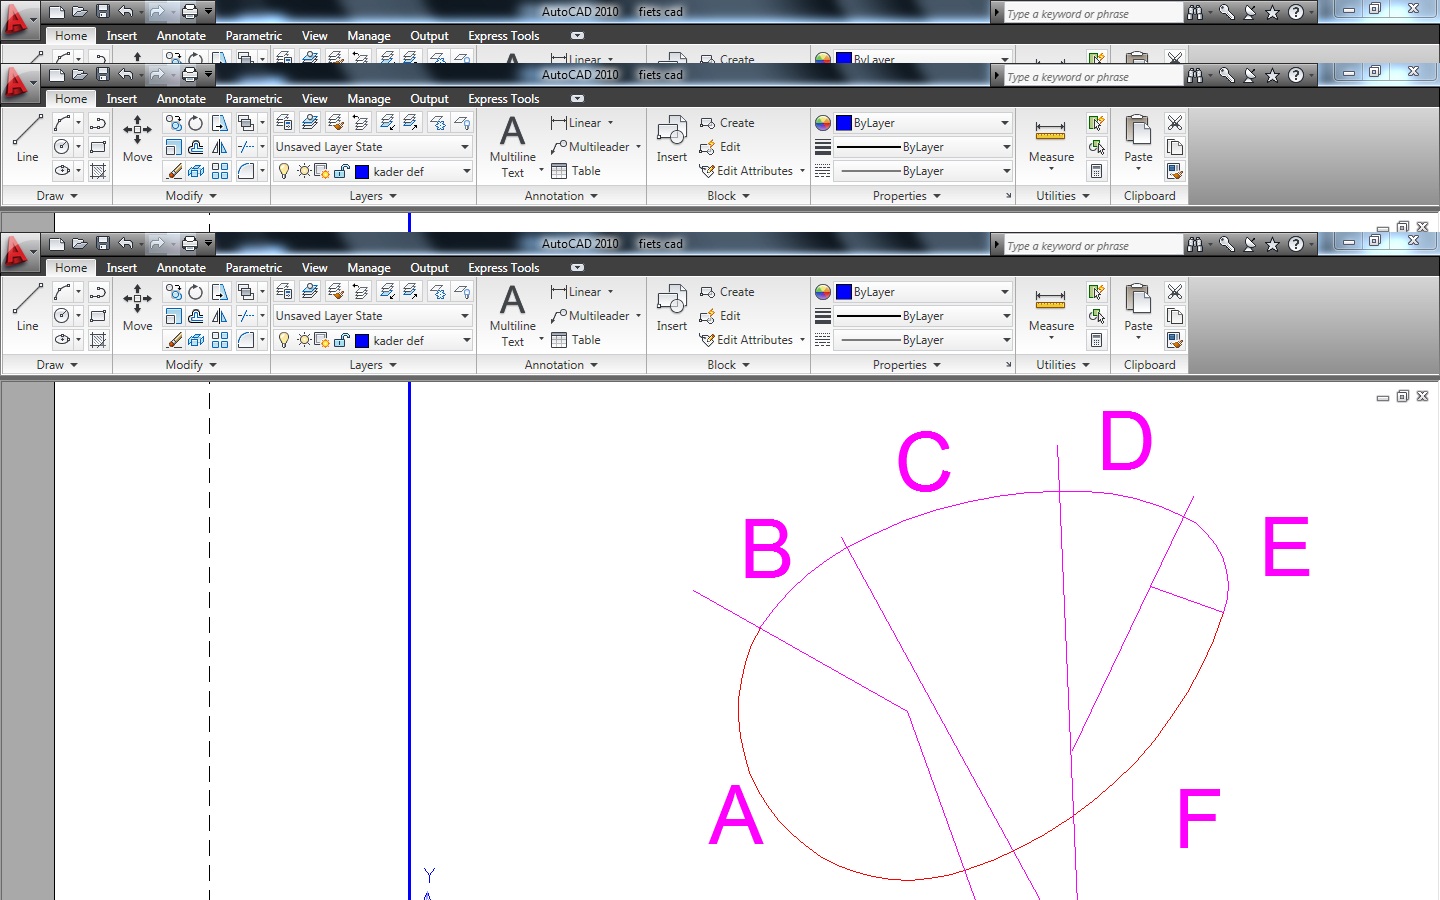
Task: Toggle the kader def layer lightbulb in lowest ribbon
Action: point(284,340)
